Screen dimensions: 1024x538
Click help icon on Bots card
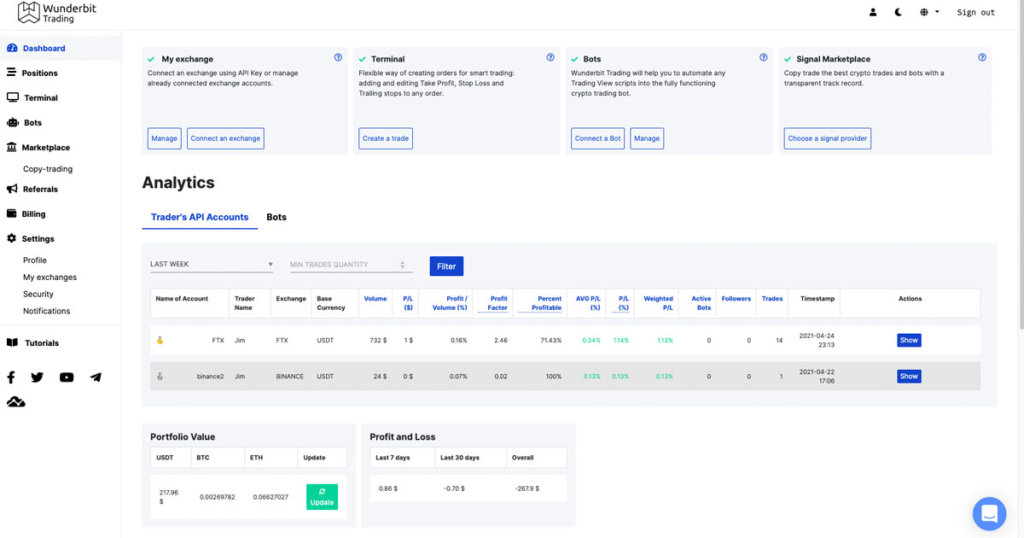click(763, 57)
